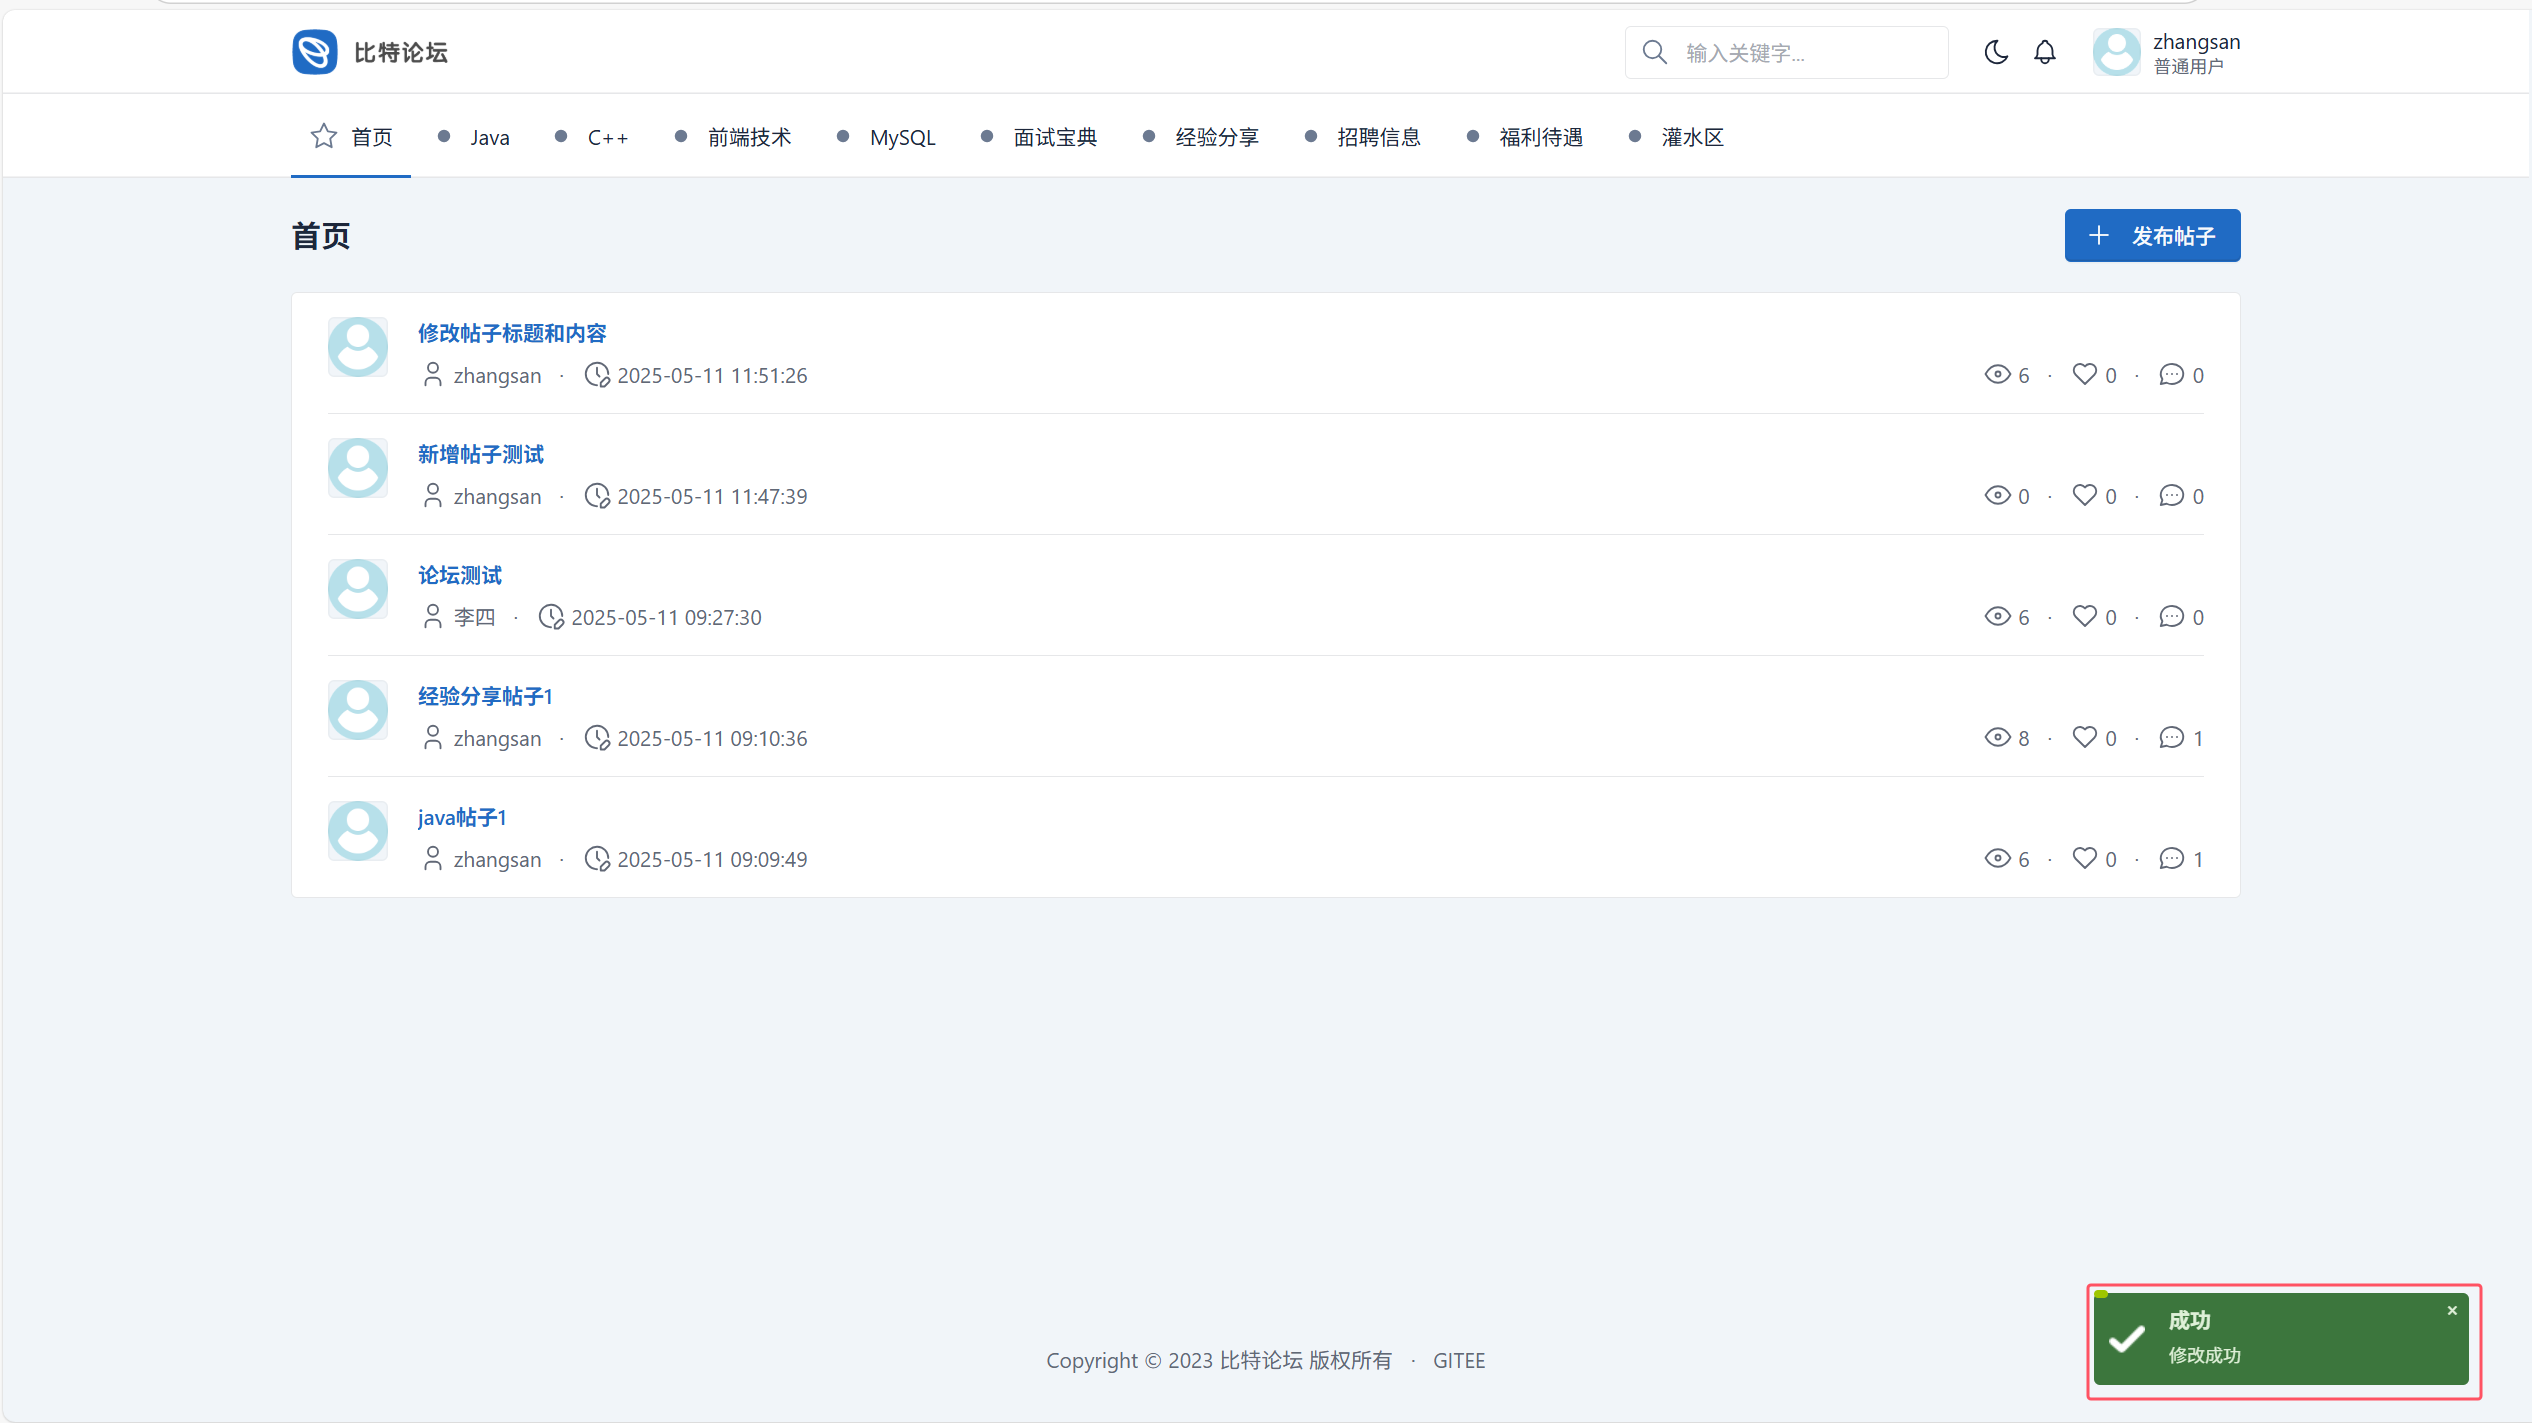Image resolution: width=2532 pixels, height=1423 pixels.
Task: Open the MySQL board tab
Action: click(x=902, y=137)
